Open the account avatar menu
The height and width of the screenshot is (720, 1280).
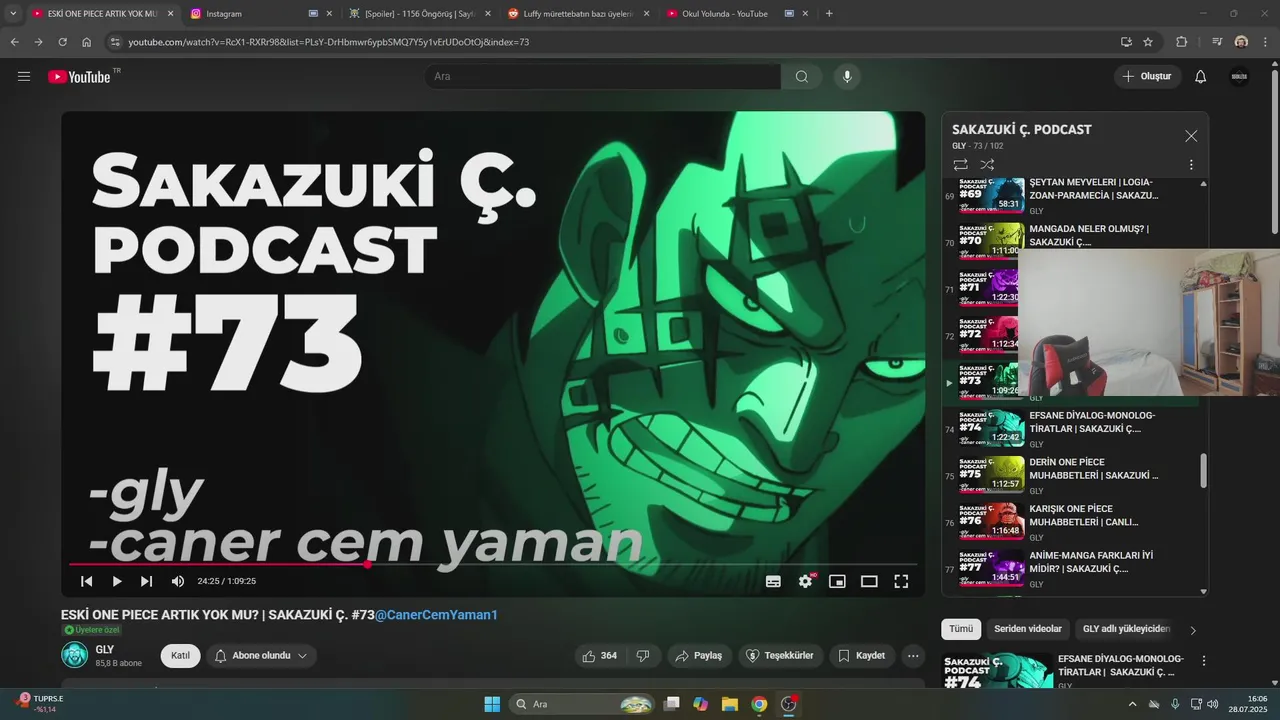1239,77
